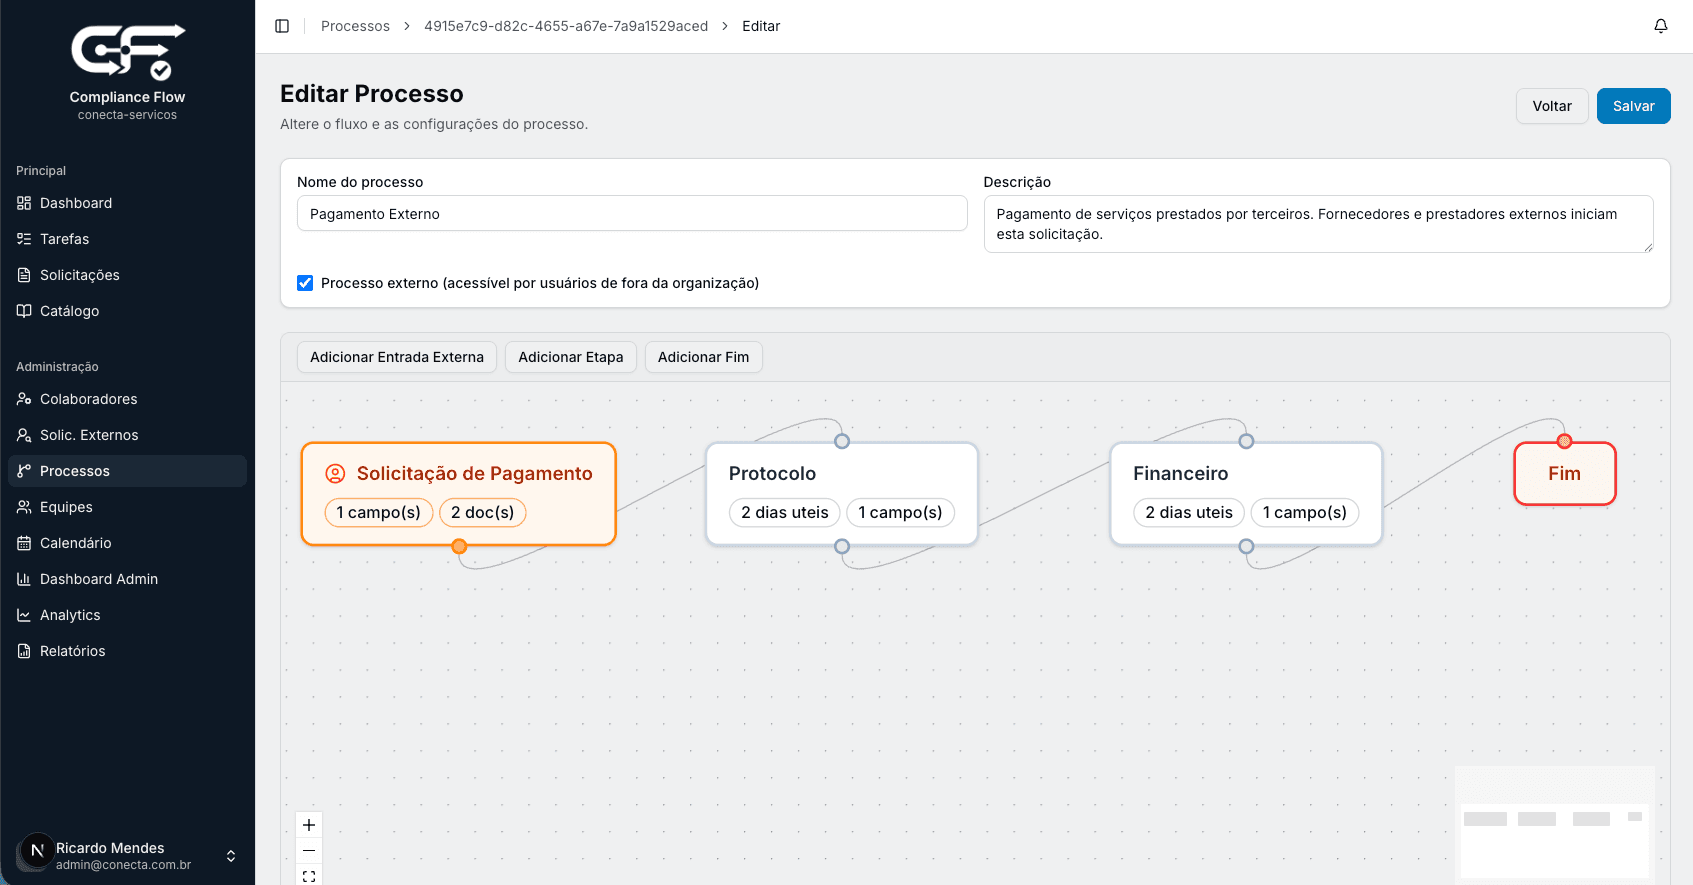
Task: Click the Fim node connector handle
Action: point(1565,441)
